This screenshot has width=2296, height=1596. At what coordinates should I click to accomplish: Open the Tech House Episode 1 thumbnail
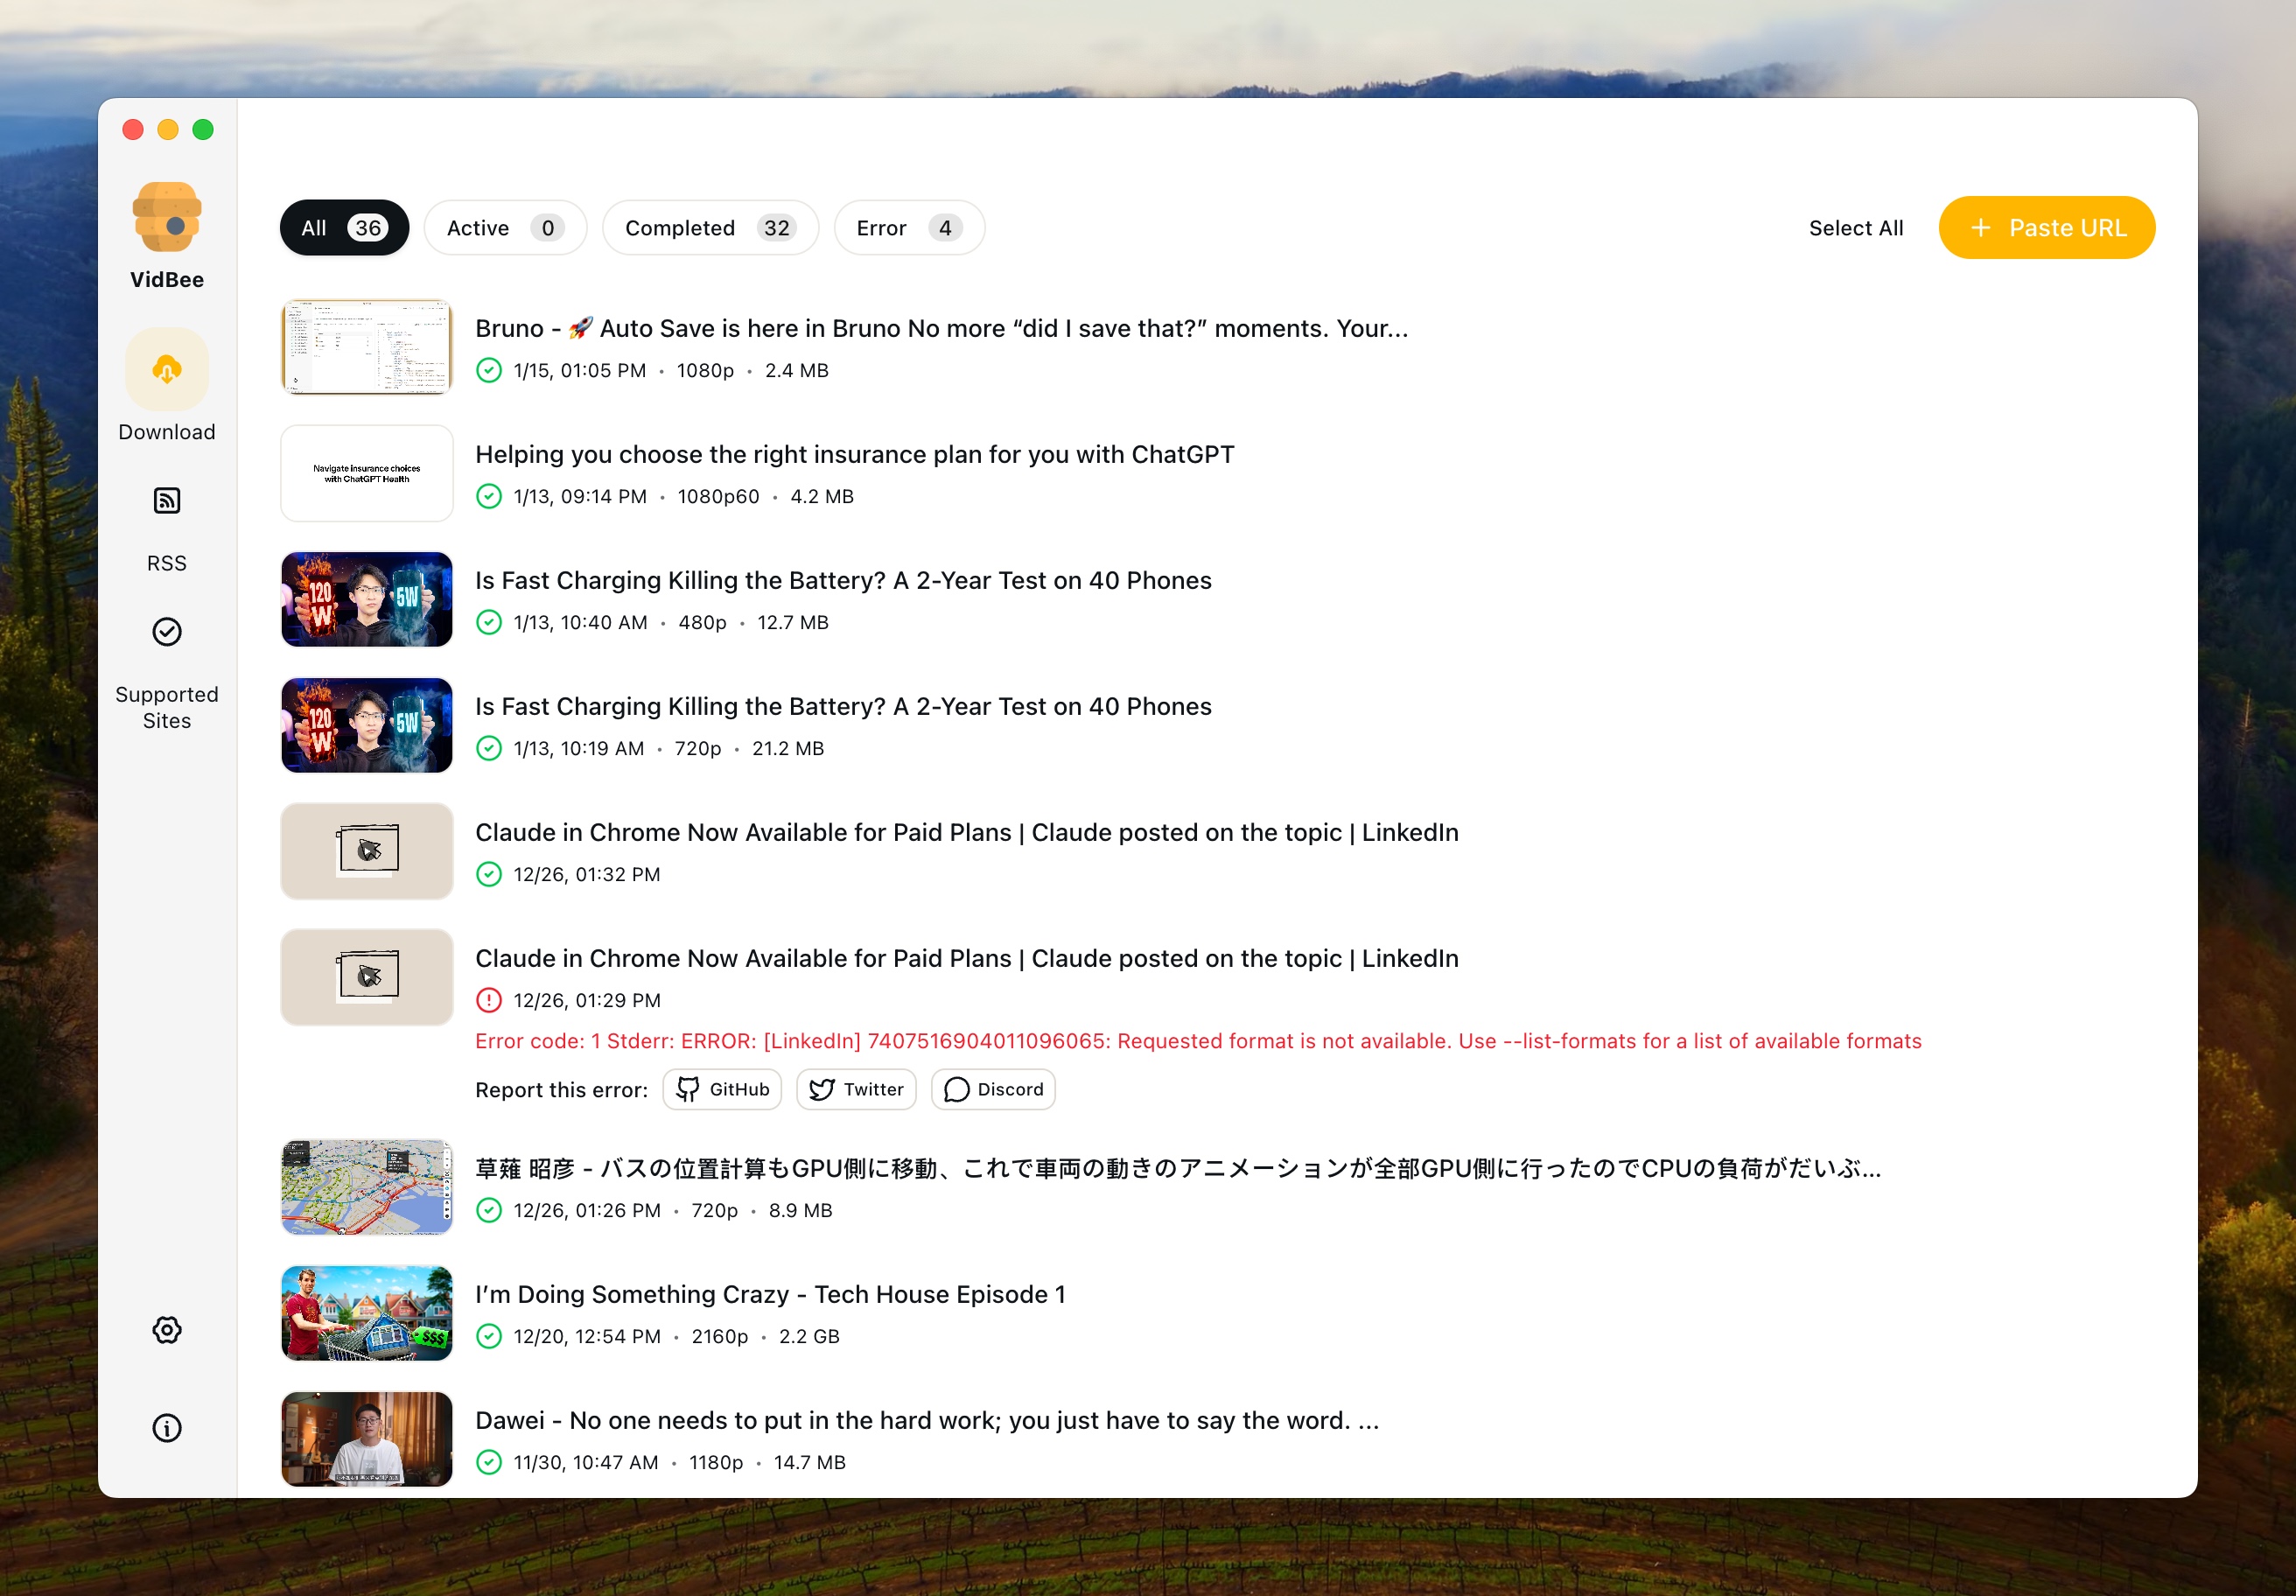coord(366,1313)
